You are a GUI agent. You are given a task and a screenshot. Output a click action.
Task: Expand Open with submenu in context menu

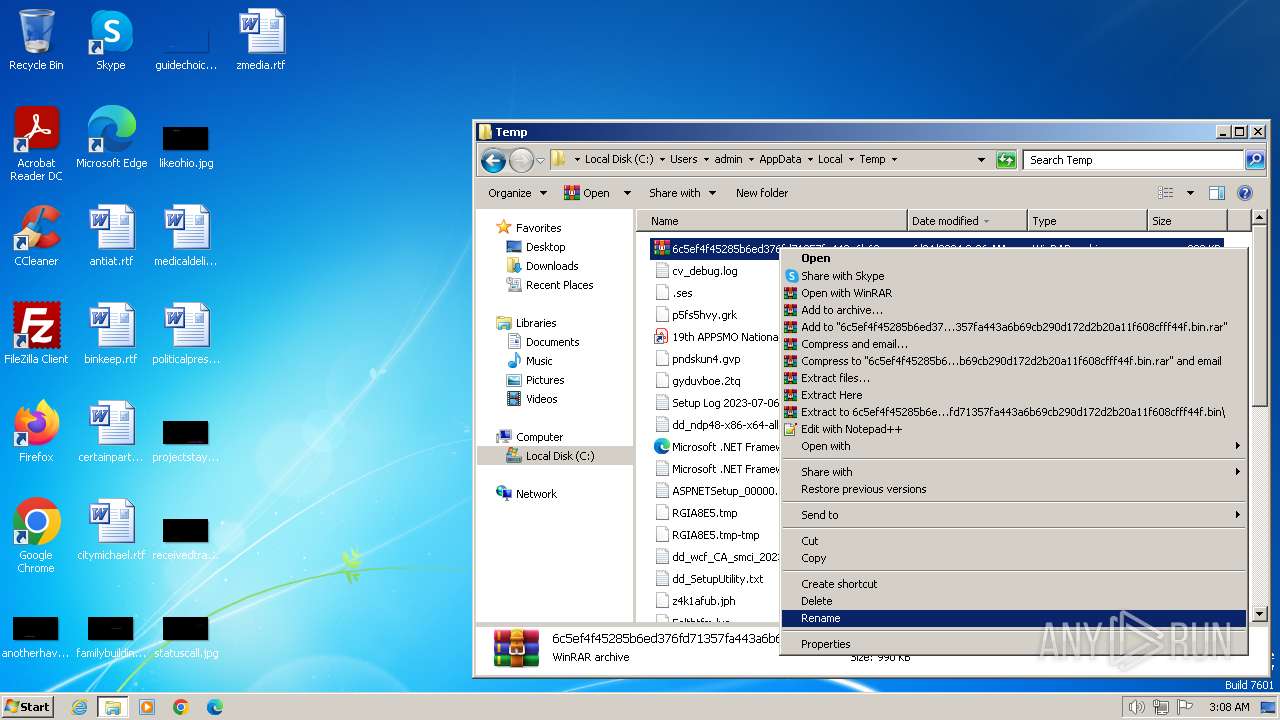tap(1013, 446)
